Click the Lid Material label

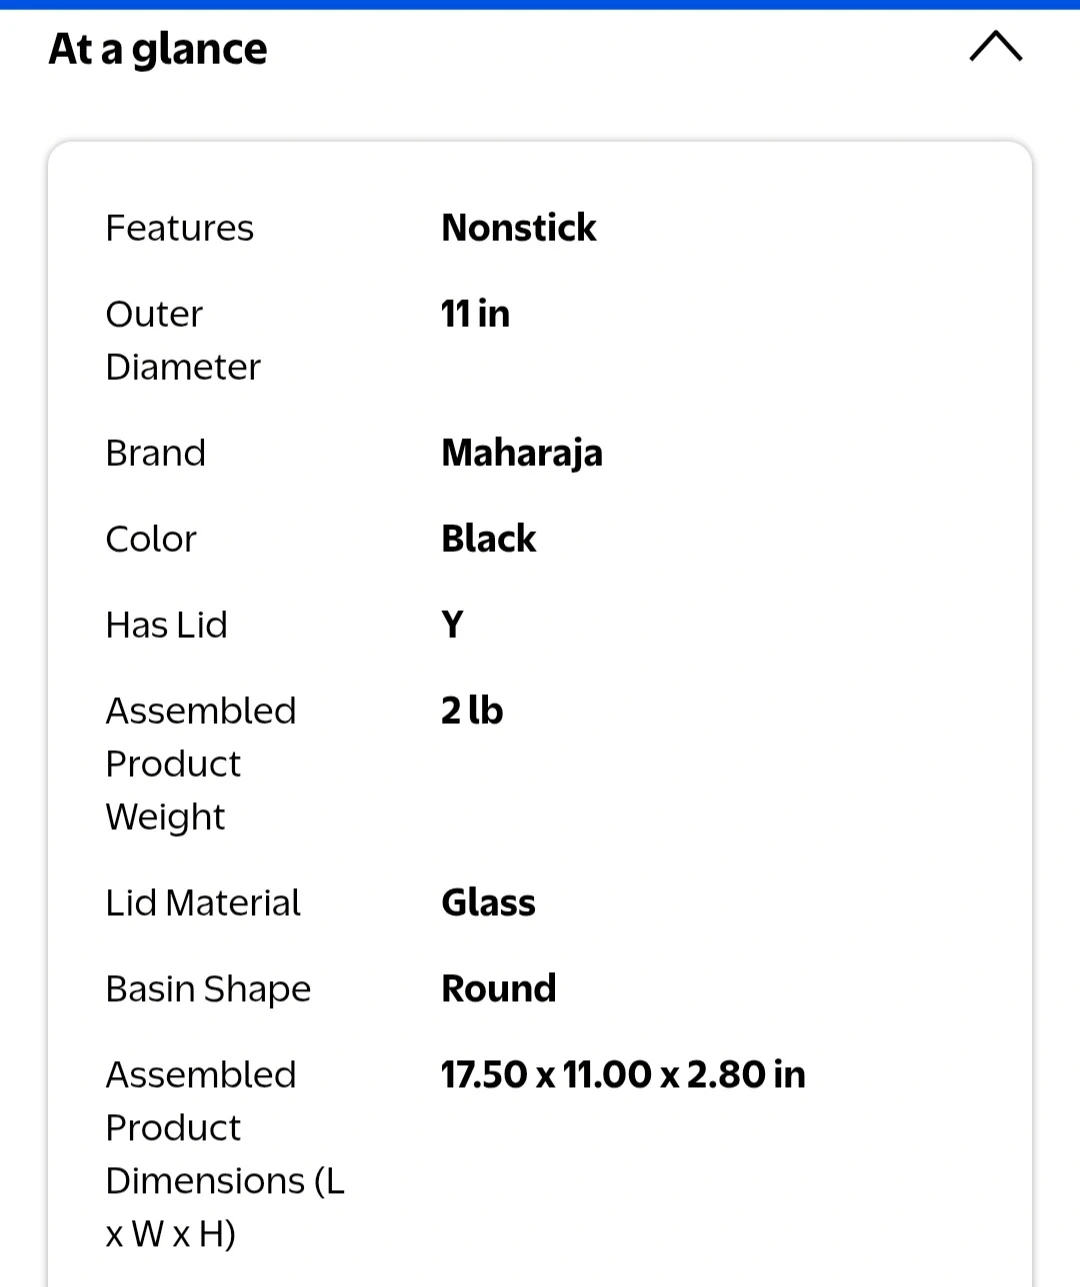pos(203,903)
